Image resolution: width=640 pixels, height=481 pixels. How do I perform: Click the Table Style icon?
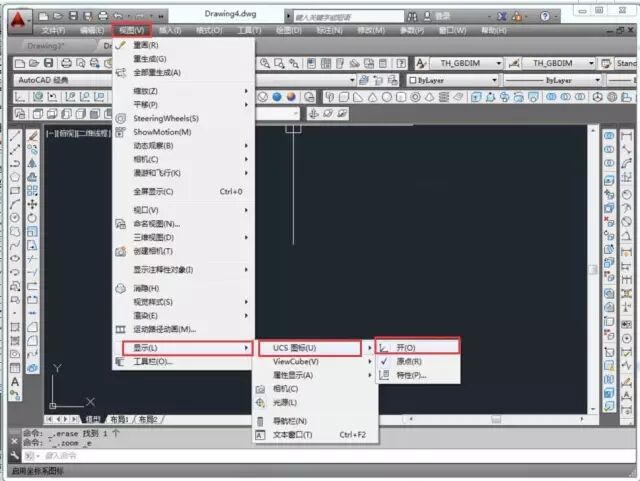(x=606, y=63)
